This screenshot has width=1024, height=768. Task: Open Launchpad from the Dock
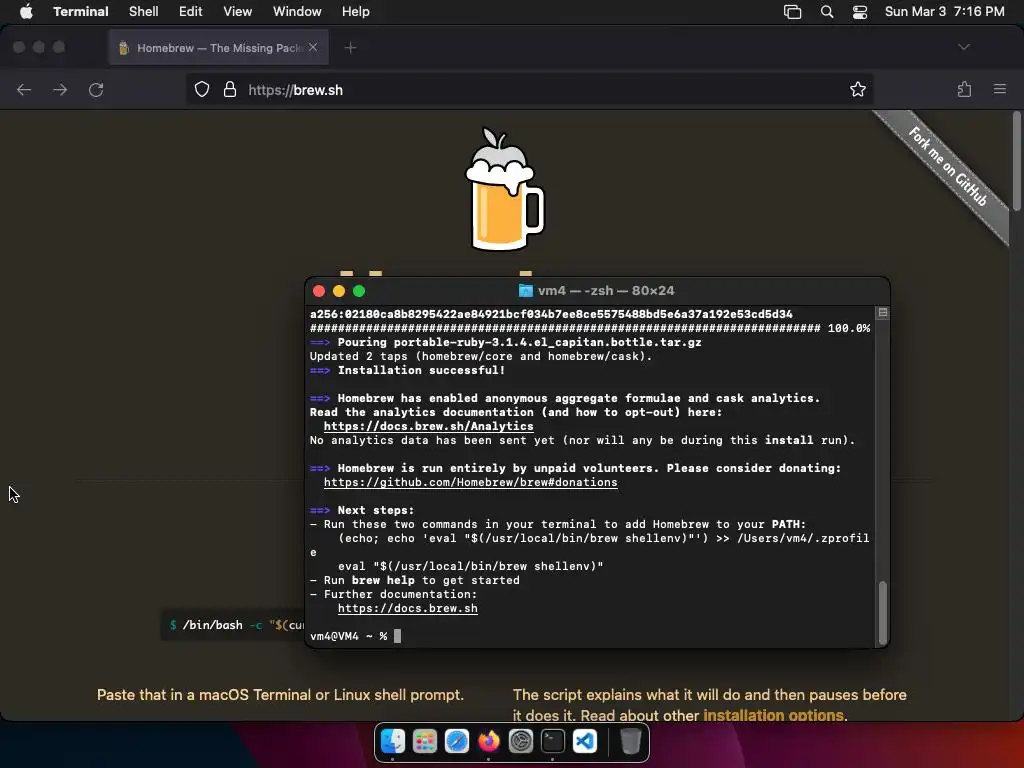point(425,741)
